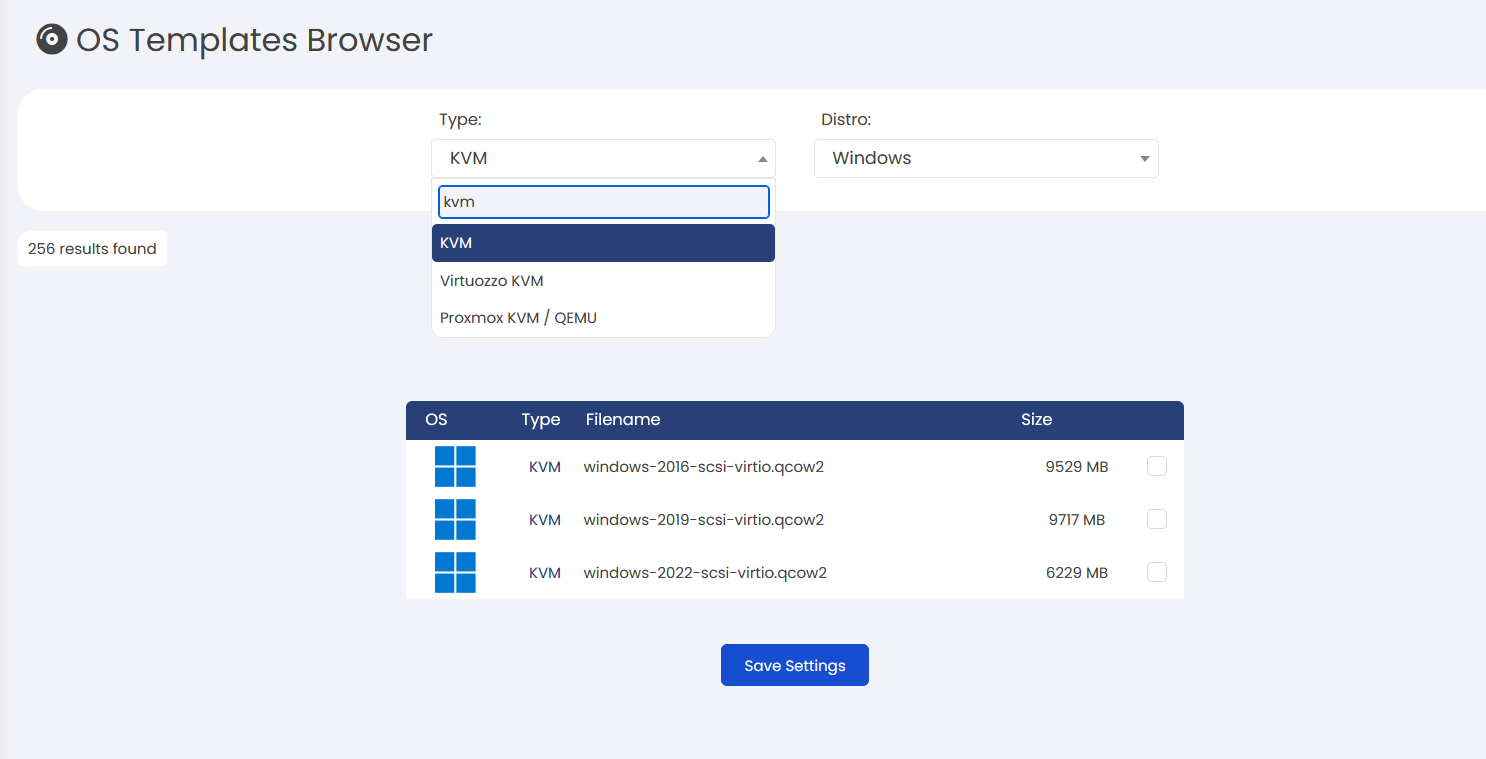Click Windows logo in windows-2022 row
Viewport: 1486px width, 759px height.
point(455,573)
